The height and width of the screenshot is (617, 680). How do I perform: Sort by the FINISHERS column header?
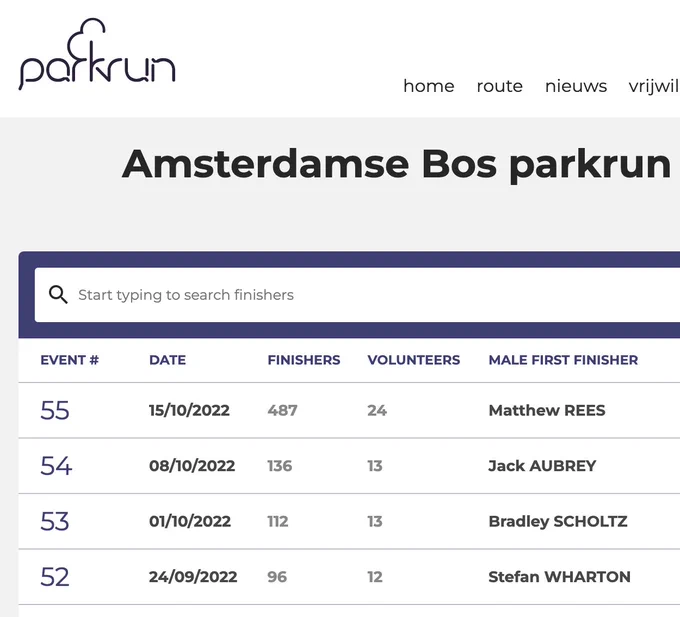pyautogui.click(x=304, y=360)
